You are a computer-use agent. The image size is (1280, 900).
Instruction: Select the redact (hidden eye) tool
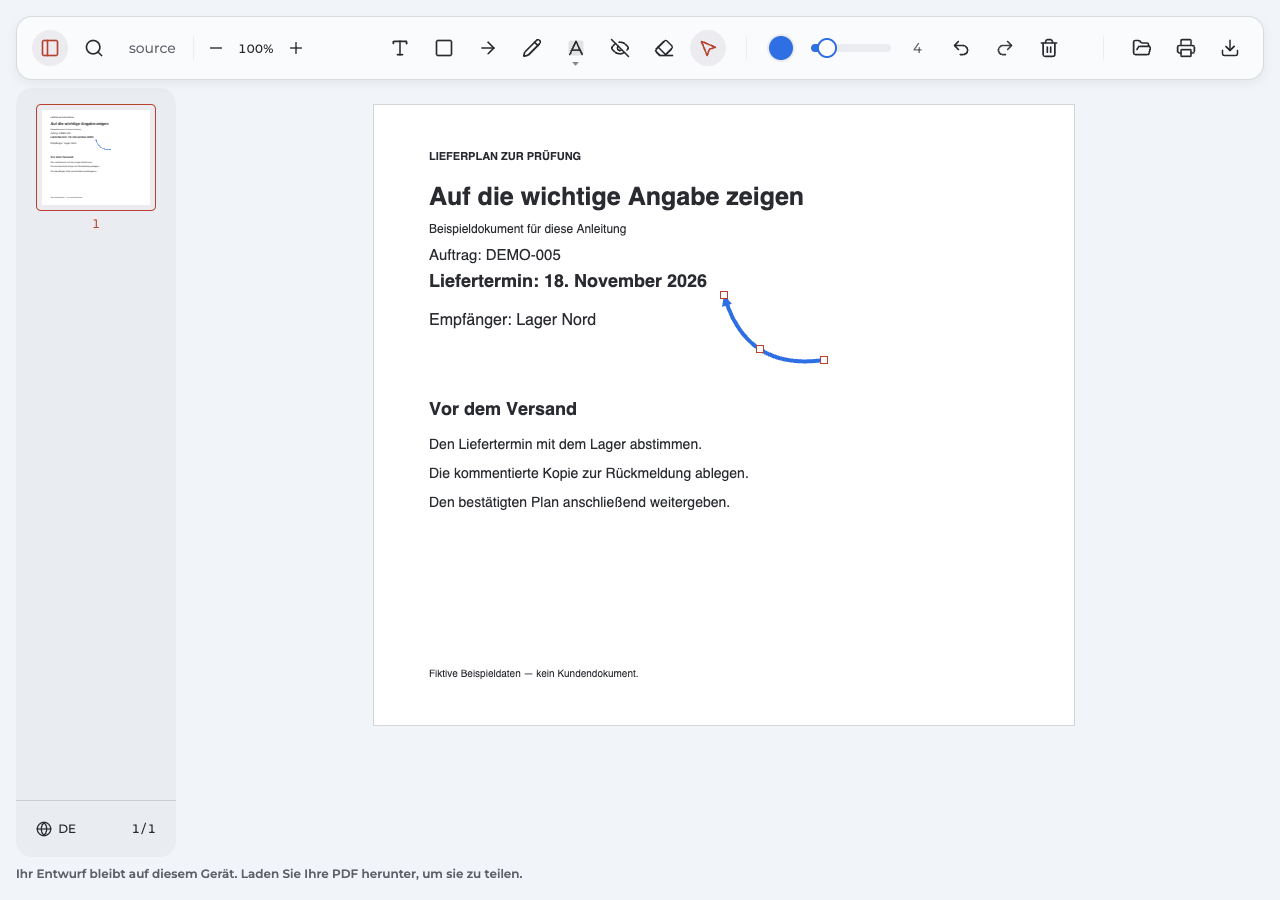(x=620, y=48)
